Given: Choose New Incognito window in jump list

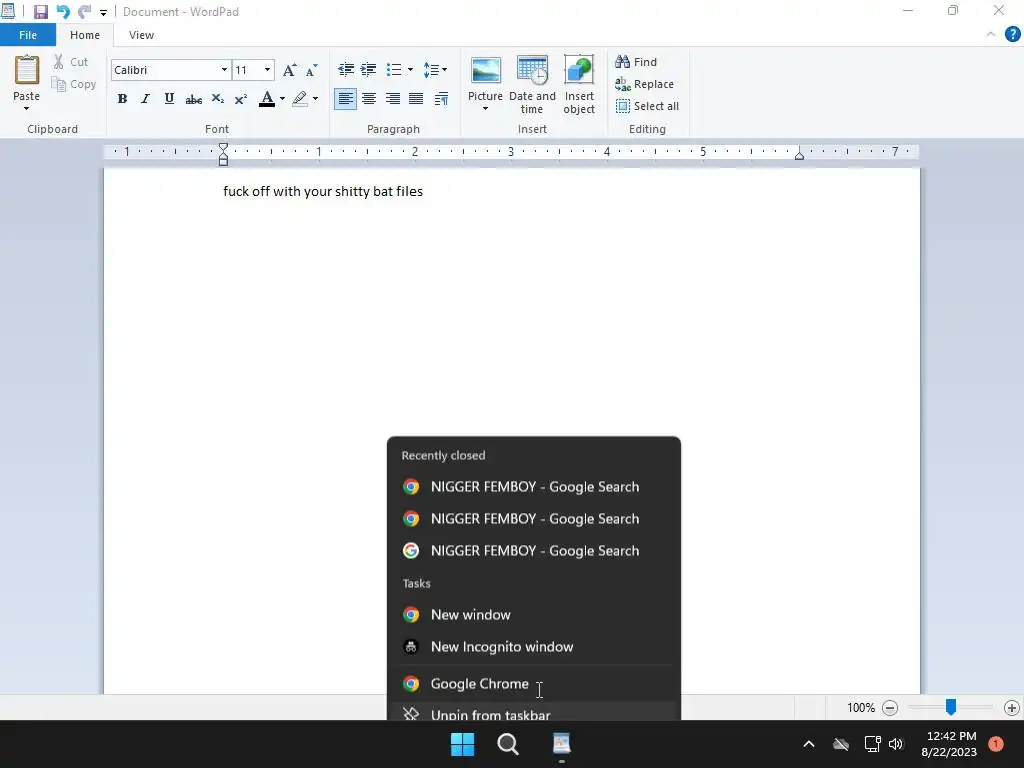Looking at the screenshot, I should 534,647.
